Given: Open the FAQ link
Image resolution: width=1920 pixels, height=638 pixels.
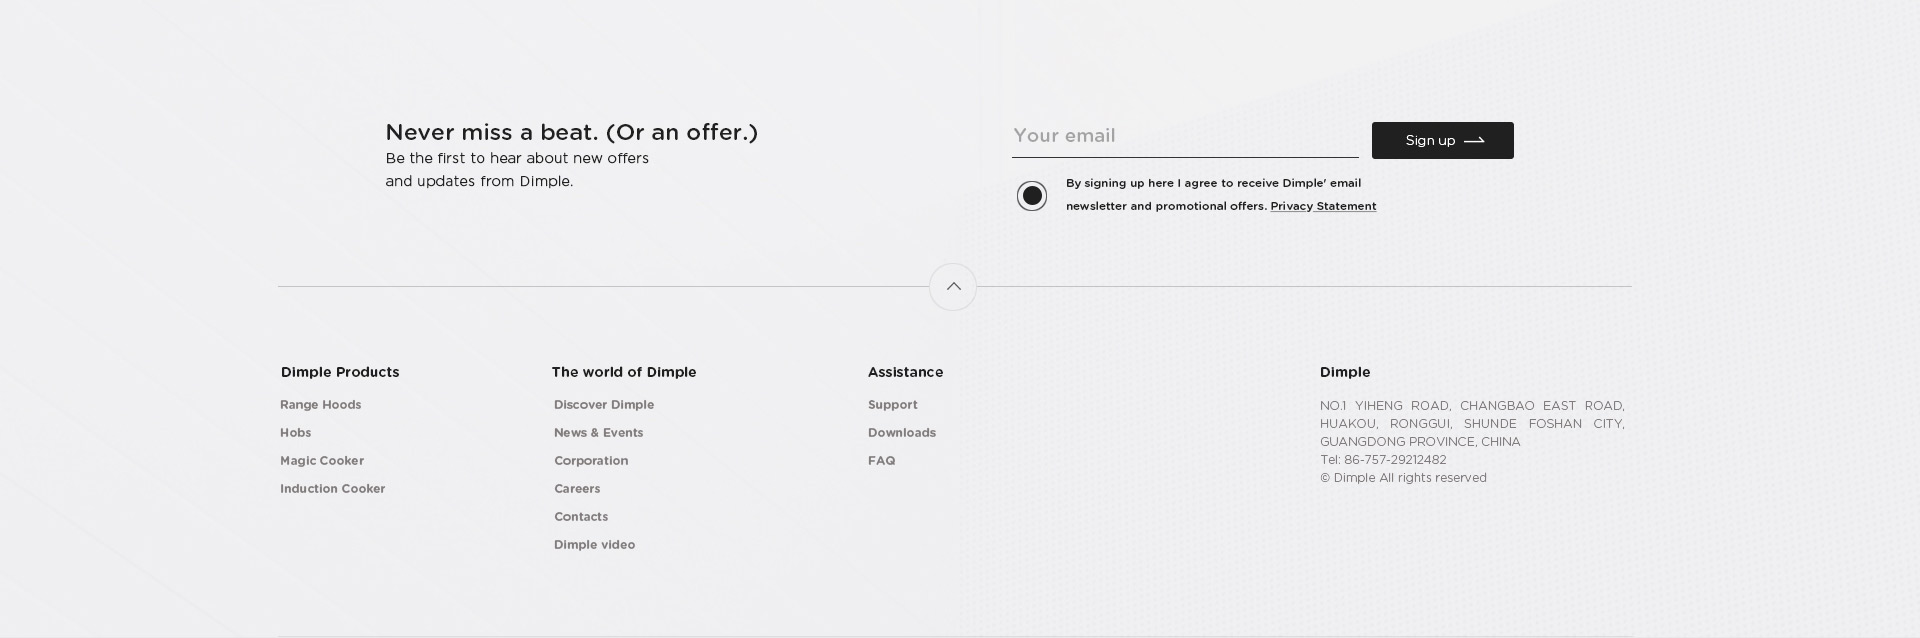Looking at the screenshot, I should click(x=882, y=461).
